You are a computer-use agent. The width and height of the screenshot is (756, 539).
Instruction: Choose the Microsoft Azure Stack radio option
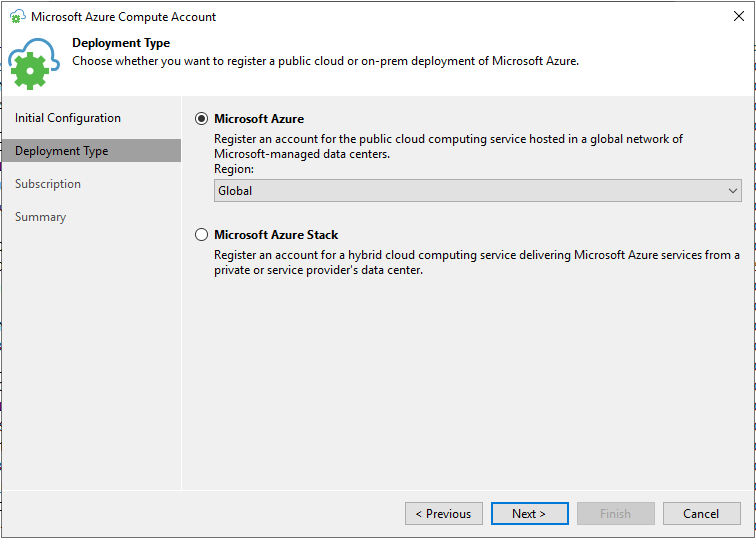pyautogui.click(x=202, y=235)
